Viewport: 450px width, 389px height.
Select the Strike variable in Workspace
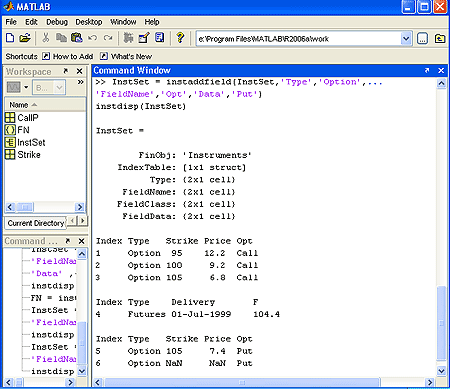point(23,155)
